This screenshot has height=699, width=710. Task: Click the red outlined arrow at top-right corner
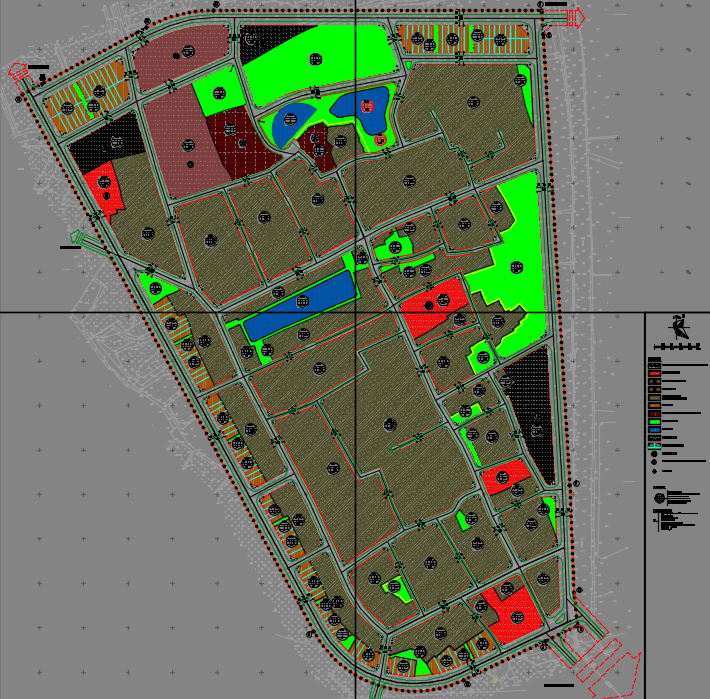coord(575,18)
